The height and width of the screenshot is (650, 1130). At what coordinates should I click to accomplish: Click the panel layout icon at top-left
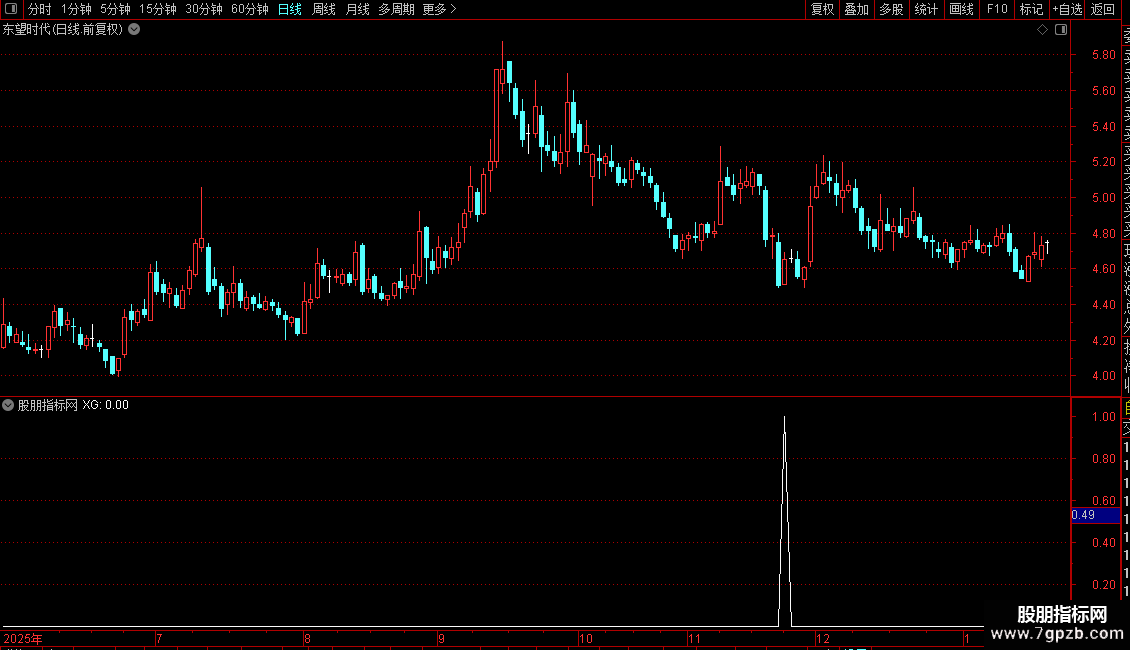tap(11, 9)
